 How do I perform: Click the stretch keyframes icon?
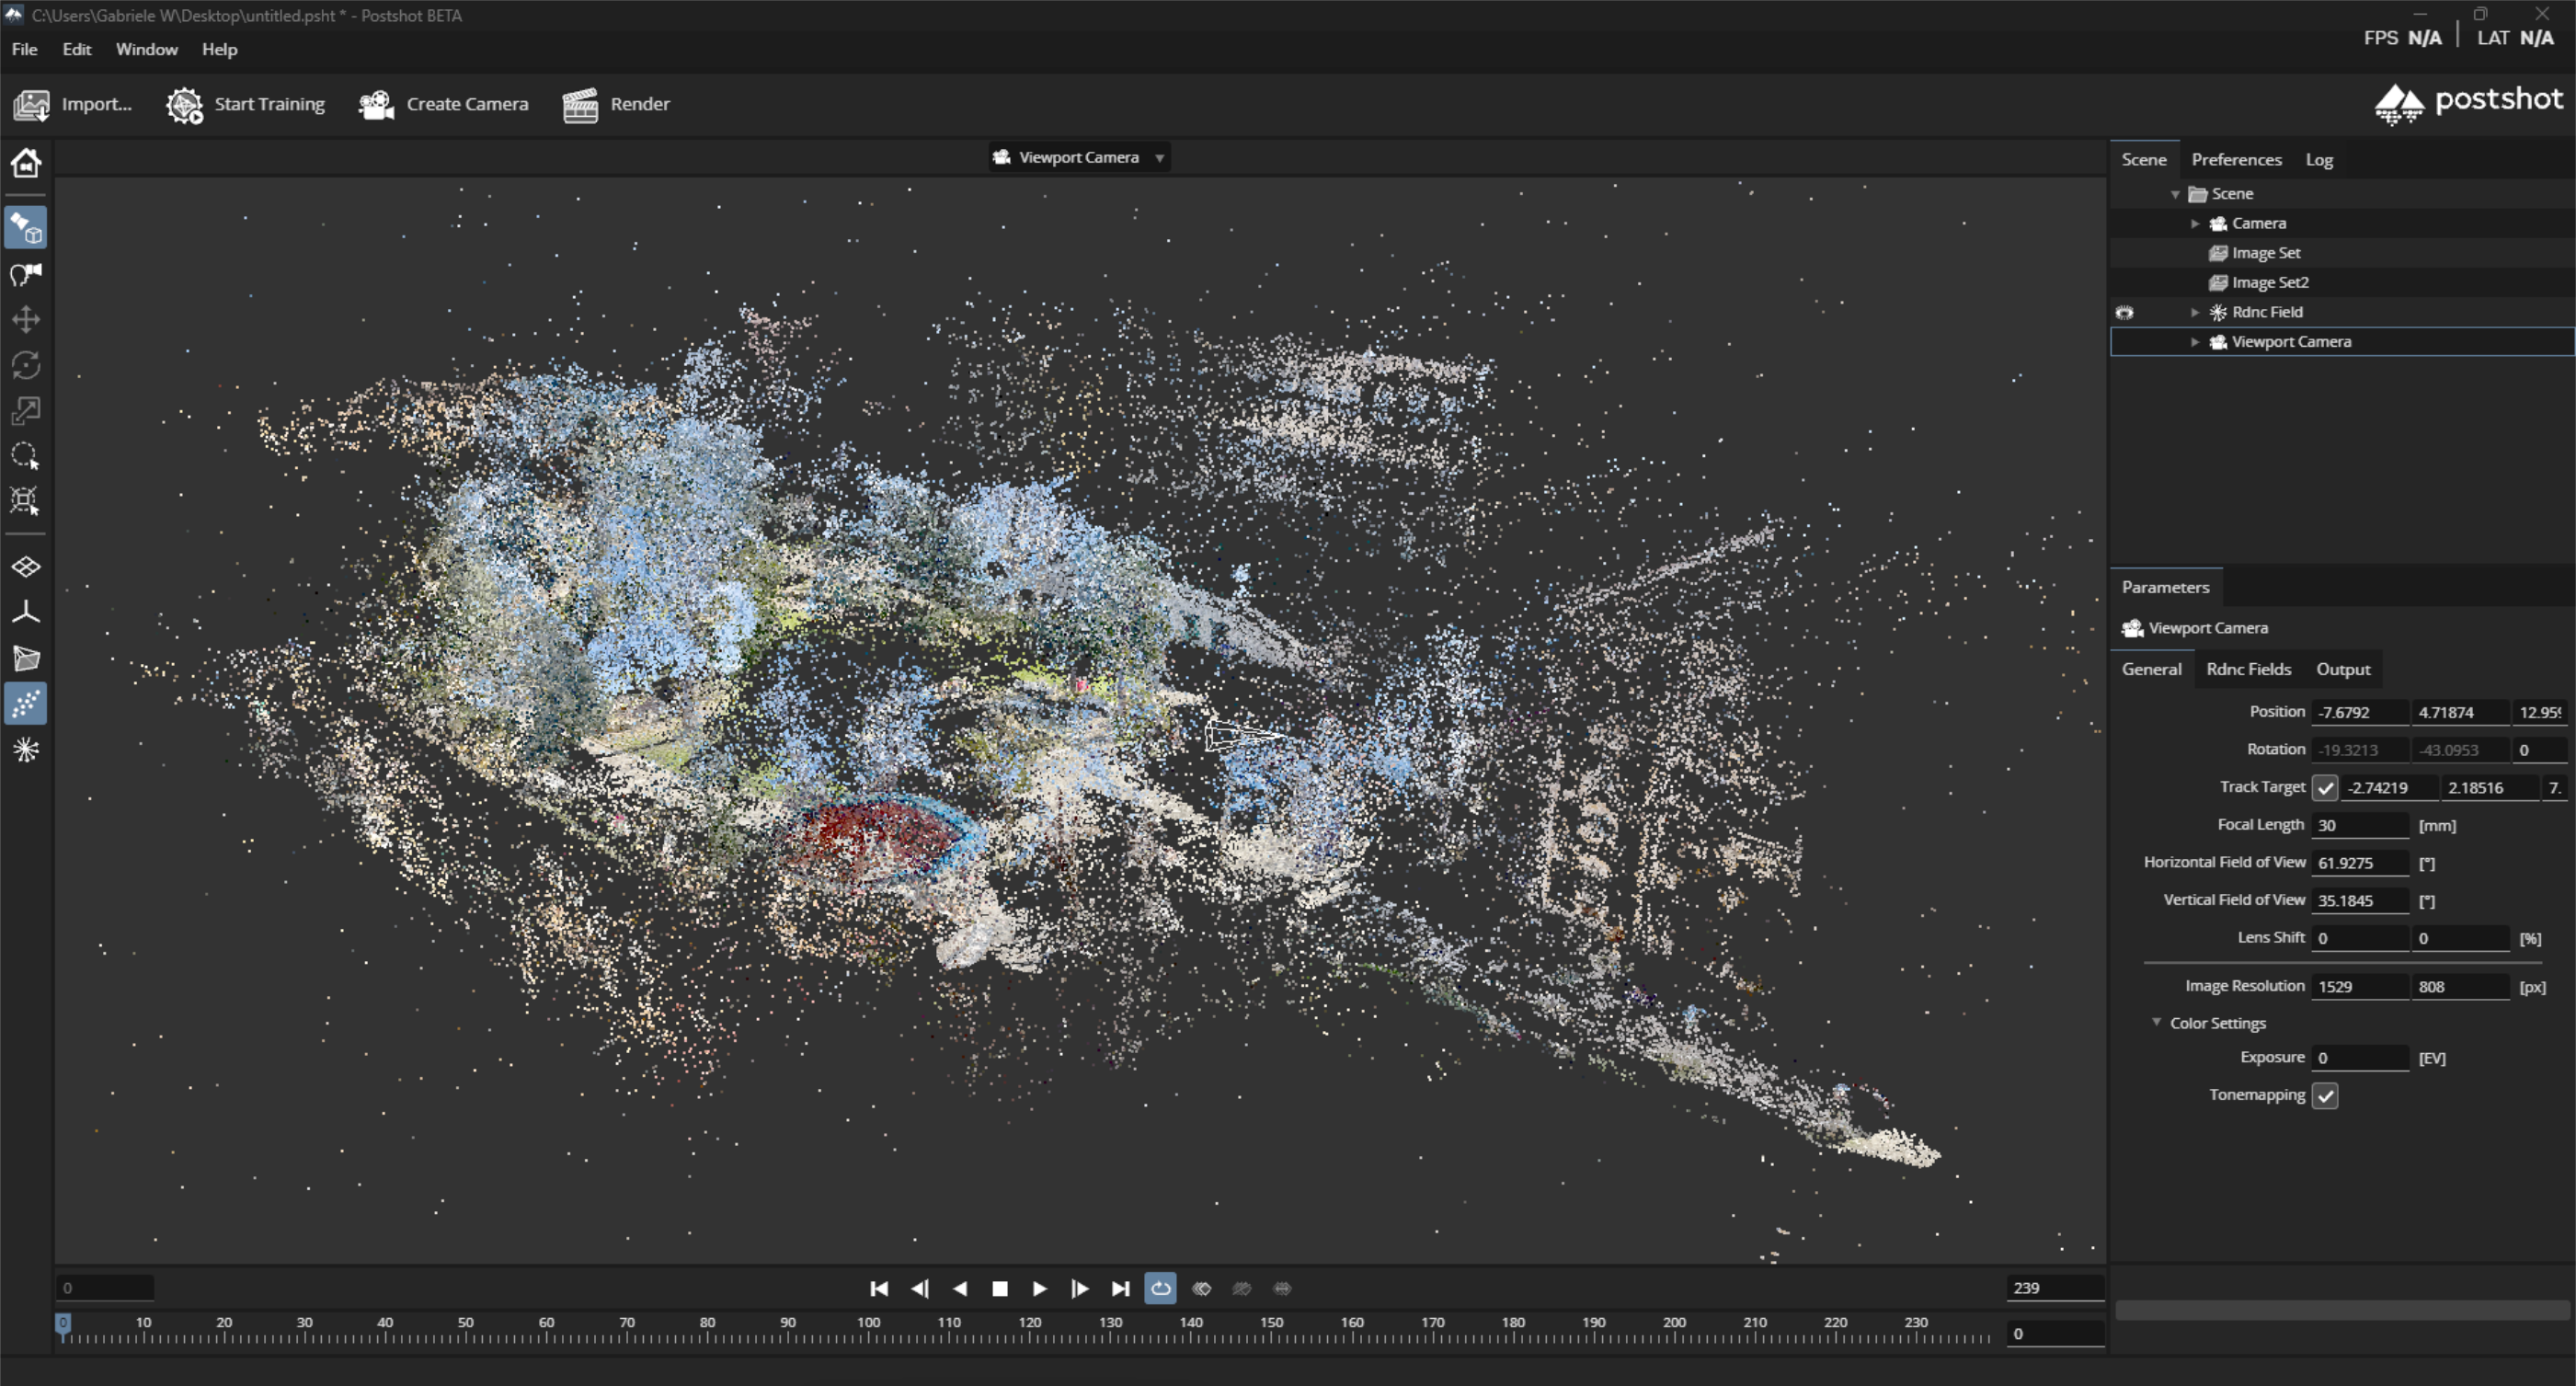1283,1288
